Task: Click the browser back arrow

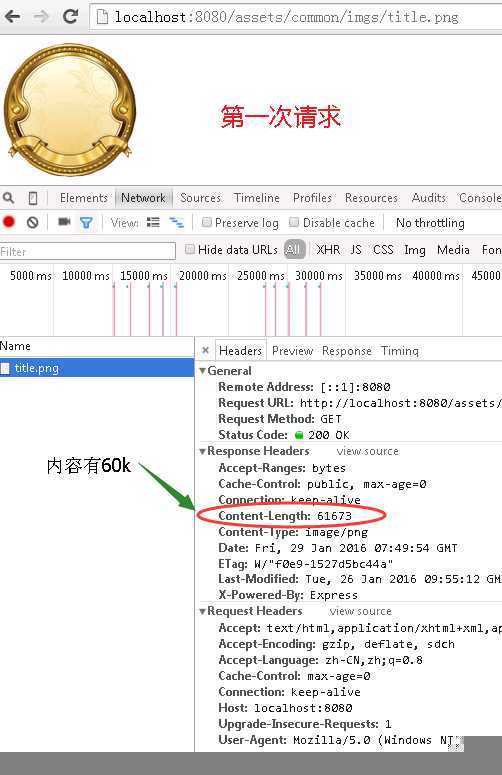Action: pyautogui.click(x=12, y=17)
